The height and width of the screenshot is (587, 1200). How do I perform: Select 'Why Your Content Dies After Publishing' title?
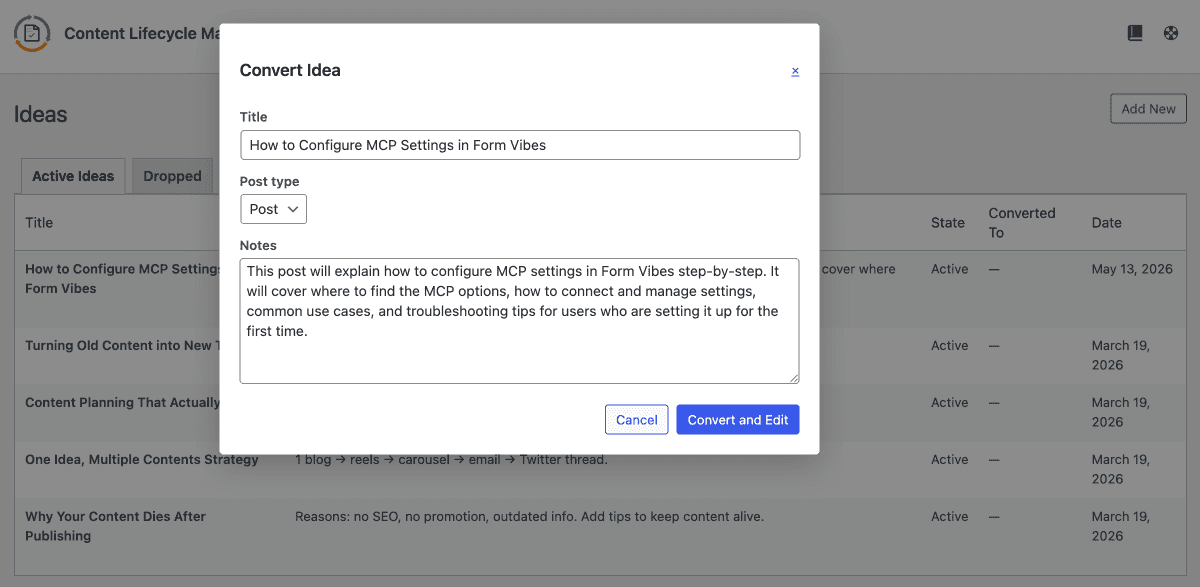pos(115,526)
